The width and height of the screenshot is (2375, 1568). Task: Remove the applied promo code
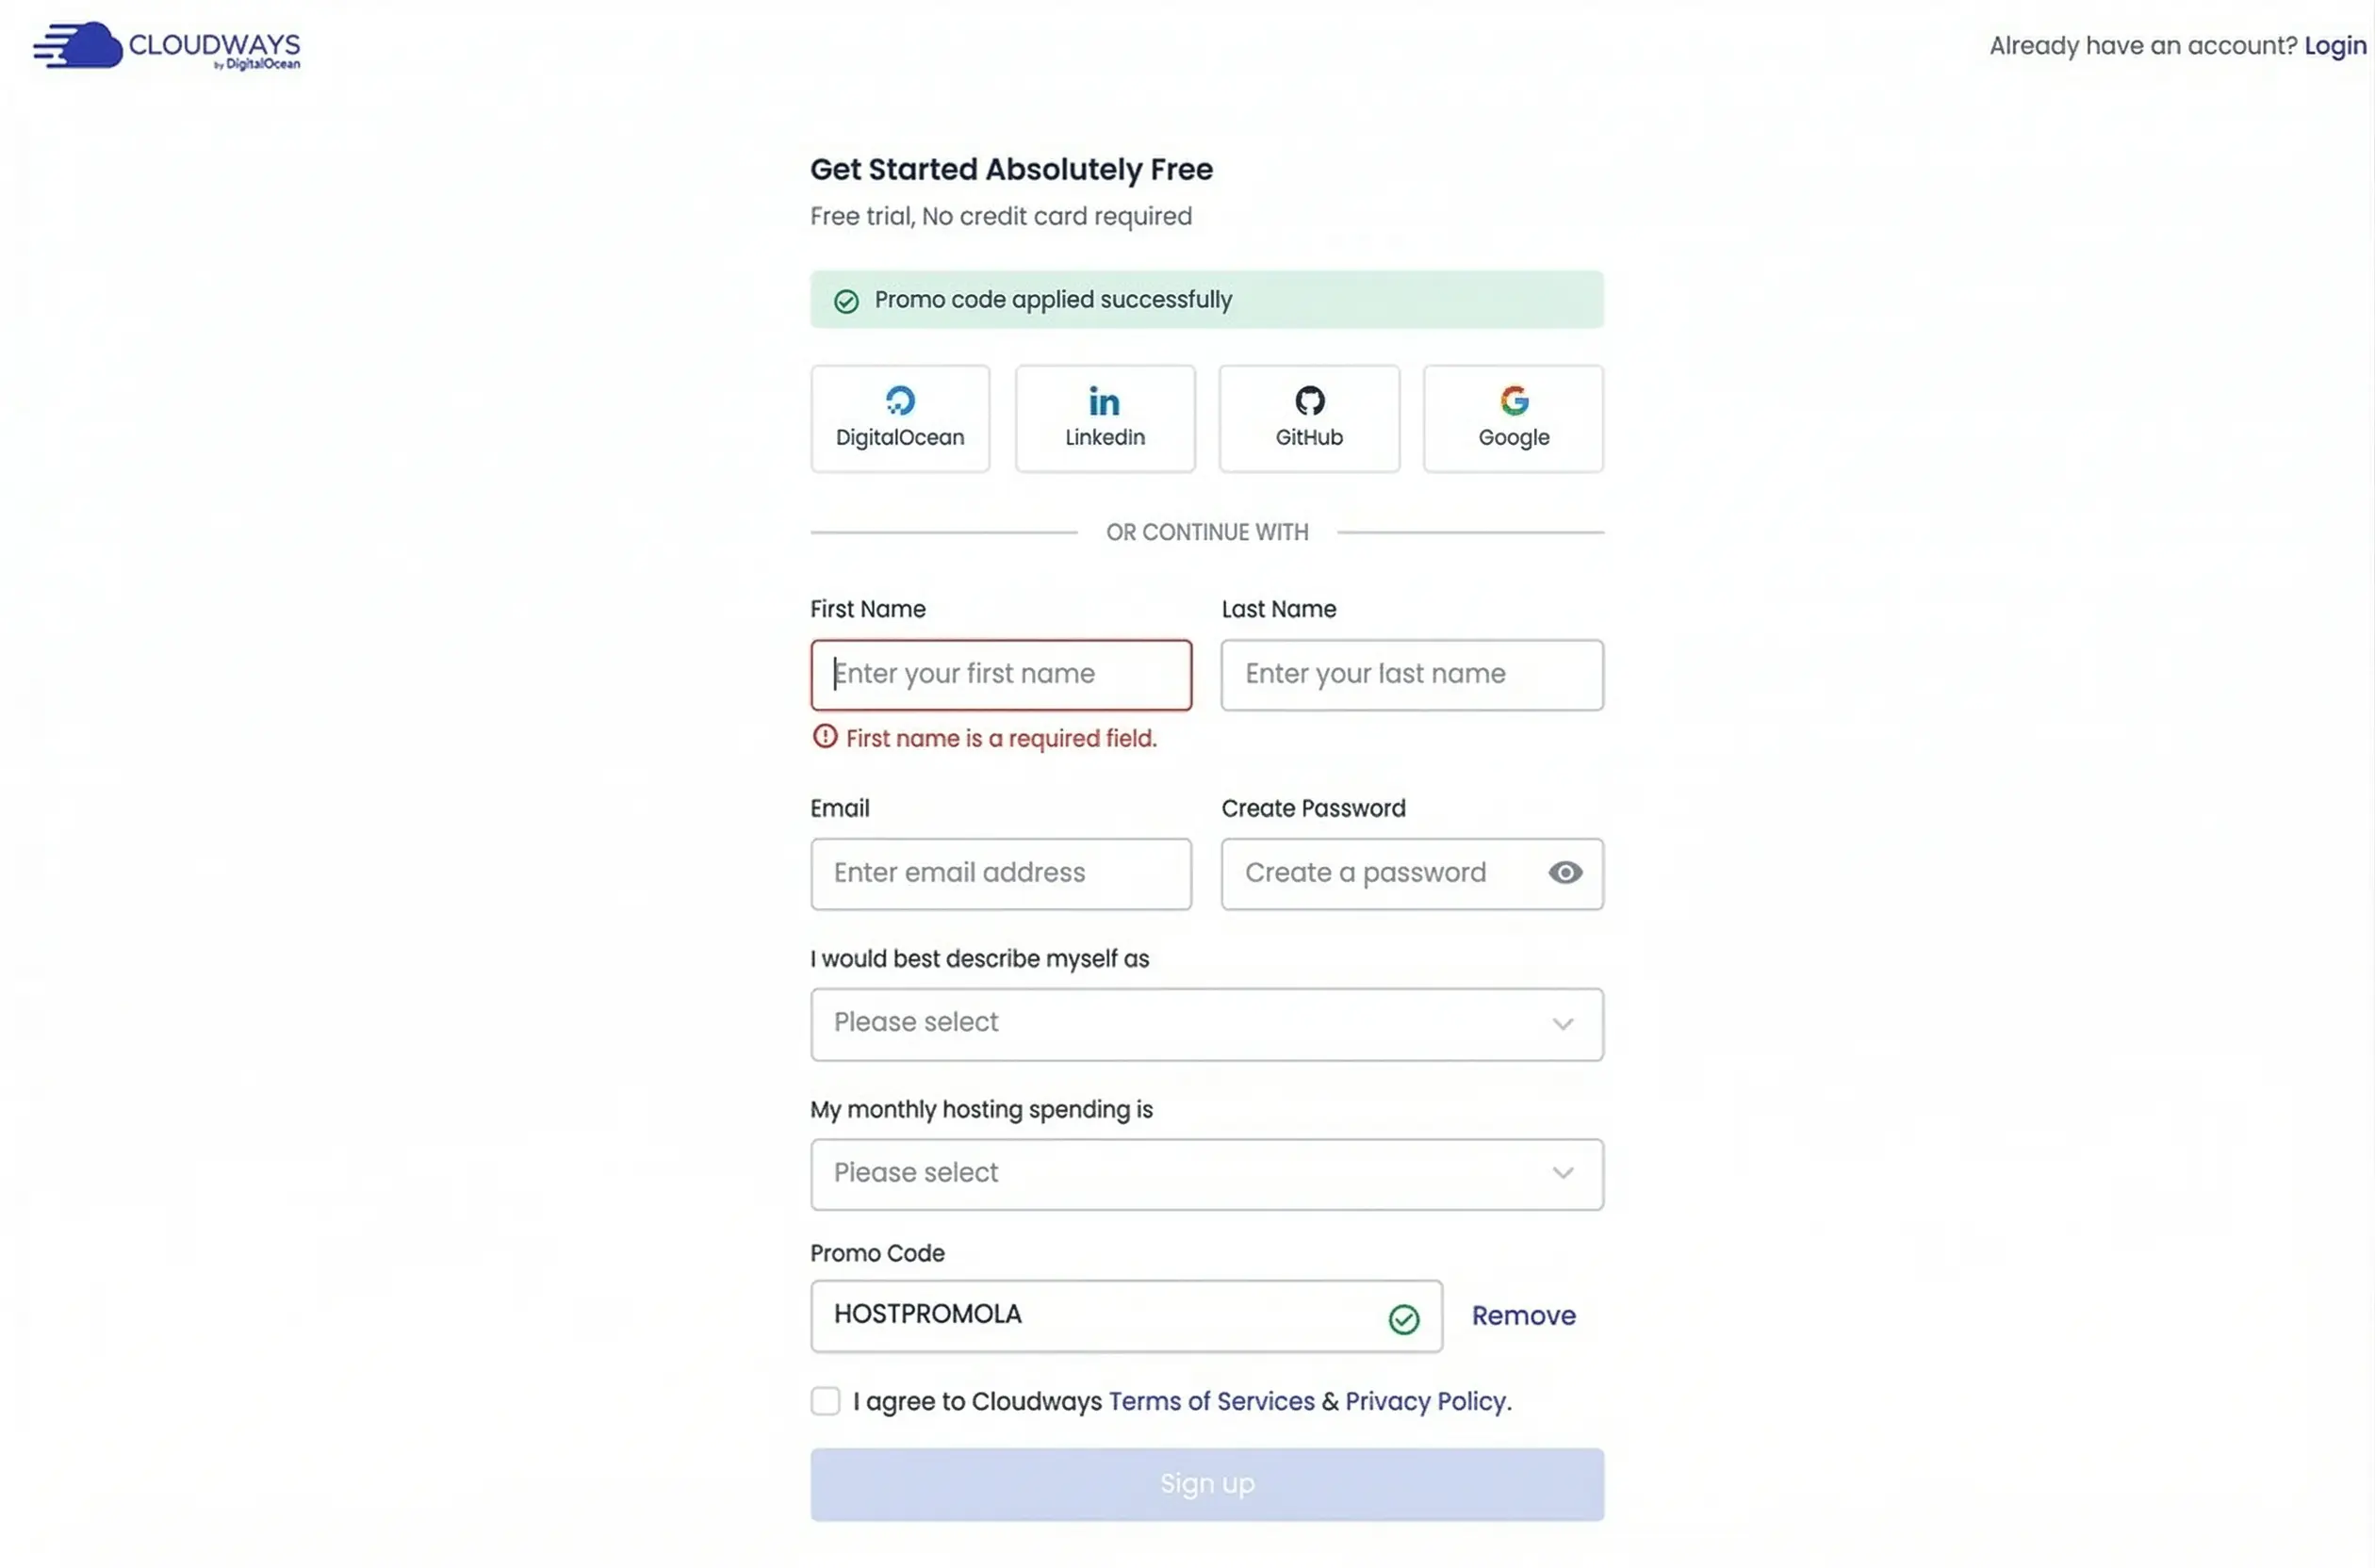coord(1523,1315)
